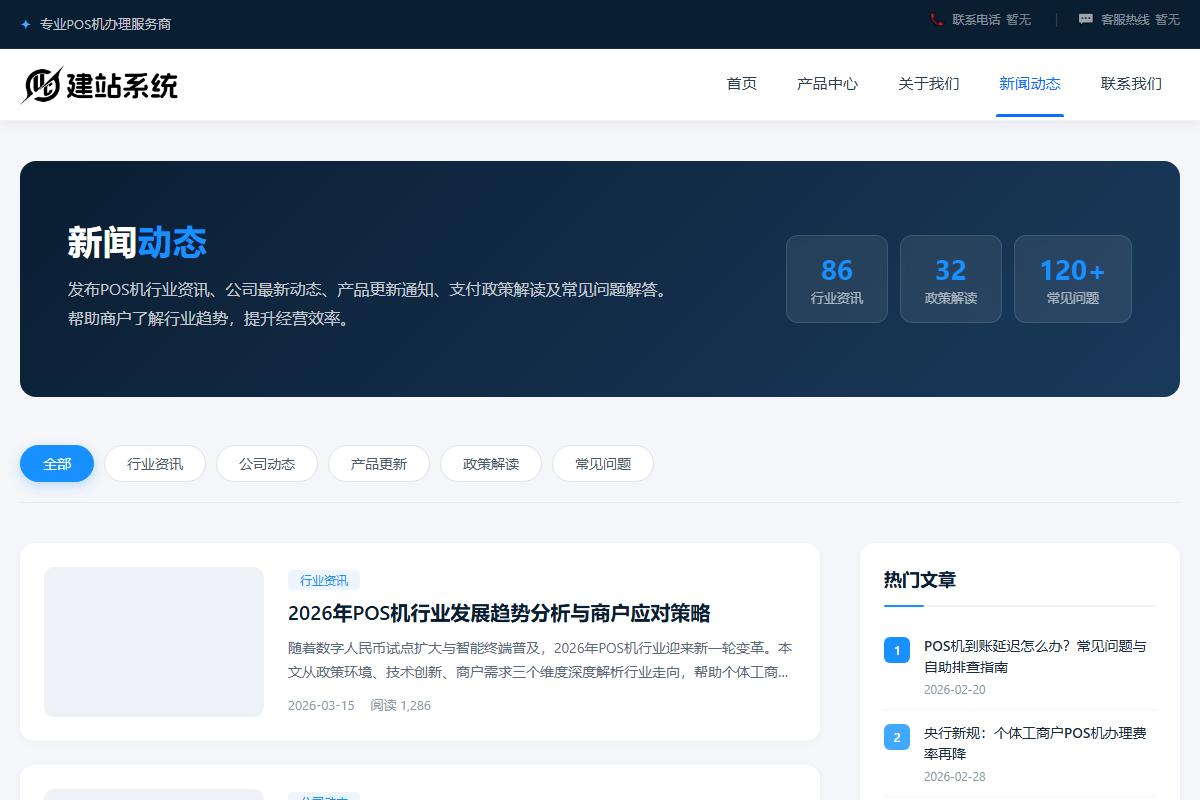Click the 120+ 常见问题 stat card

coord(1073,279)
